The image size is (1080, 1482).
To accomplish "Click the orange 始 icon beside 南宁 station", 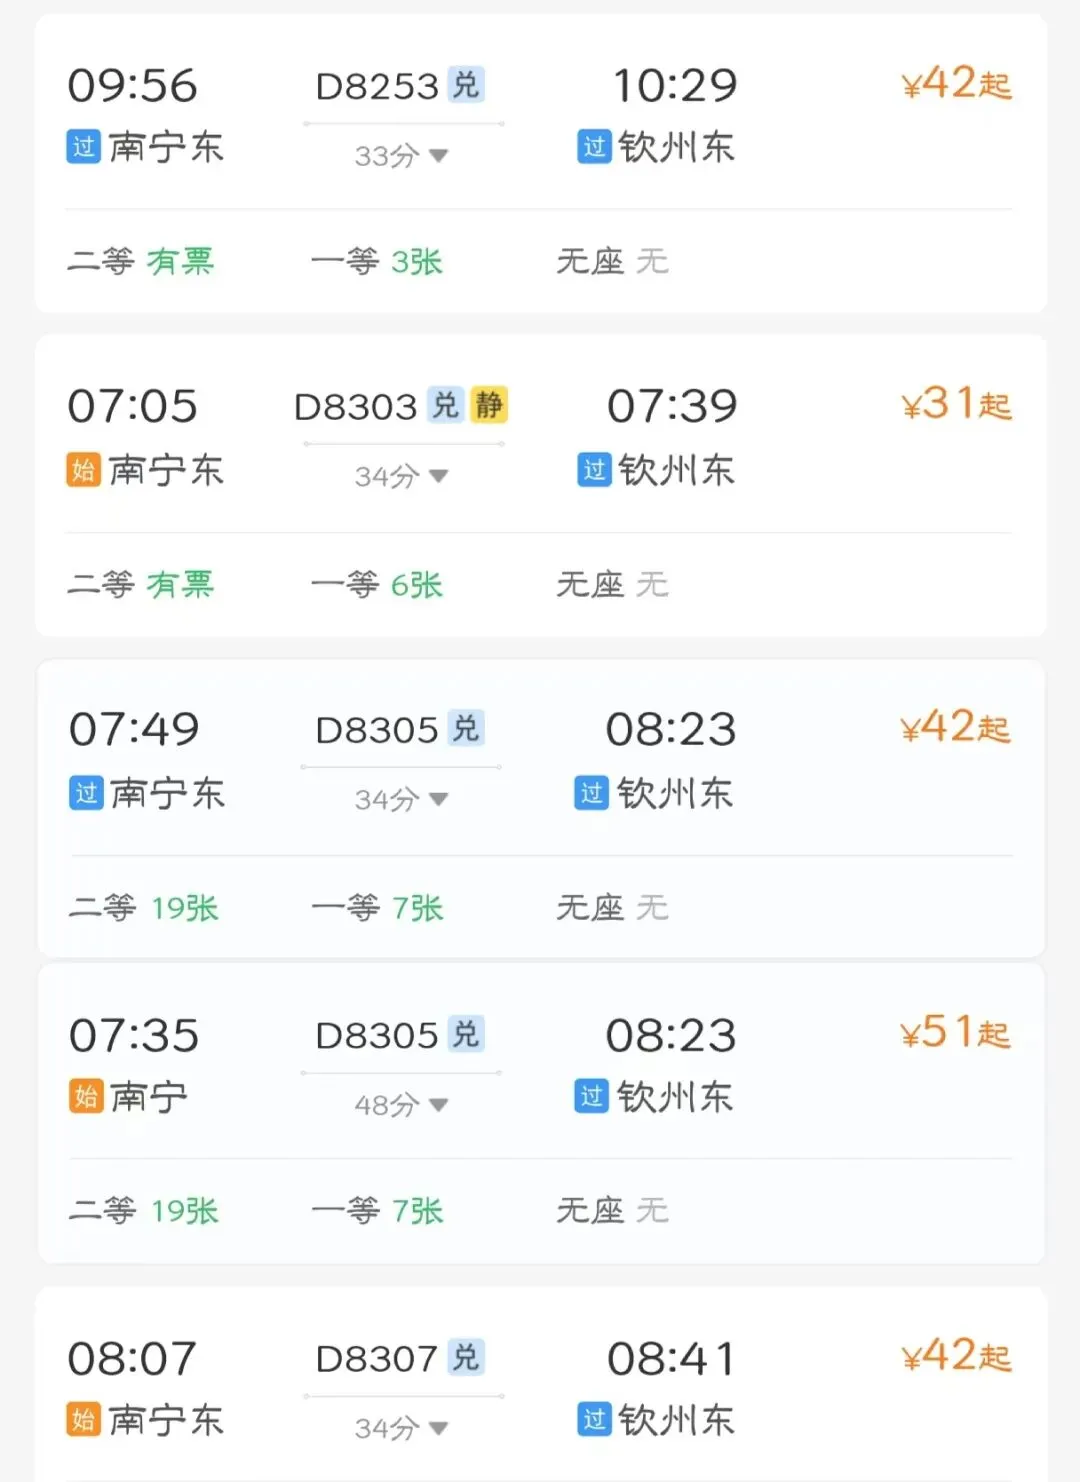I will (86, 1096).
